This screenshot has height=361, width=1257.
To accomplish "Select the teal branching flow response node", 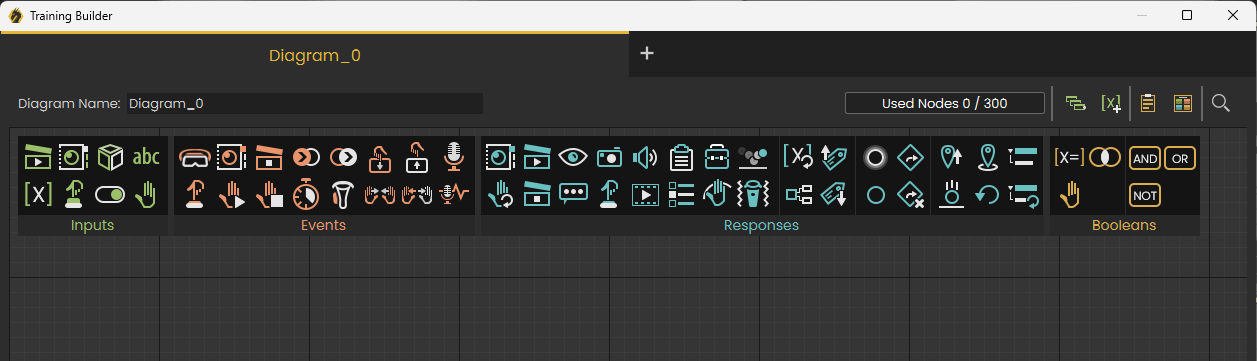I will (x=798, y=194).
